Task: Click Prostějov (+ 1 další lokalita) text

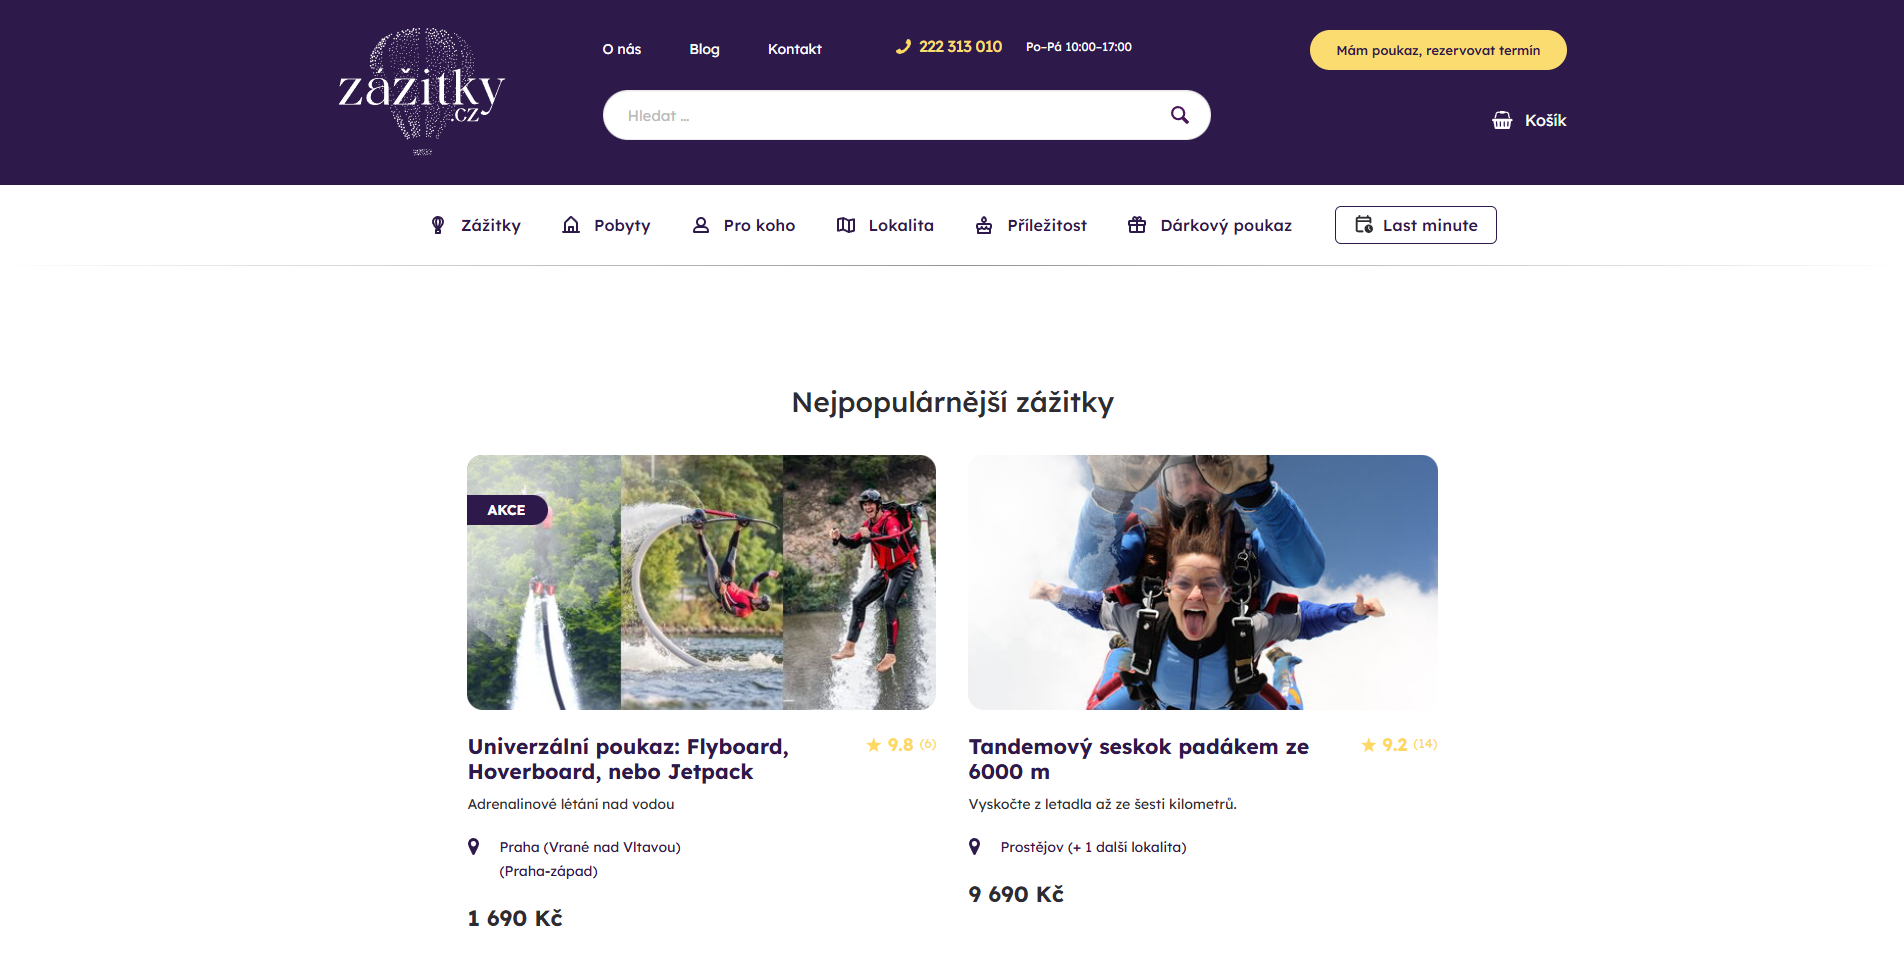Action: (1093, 847)
